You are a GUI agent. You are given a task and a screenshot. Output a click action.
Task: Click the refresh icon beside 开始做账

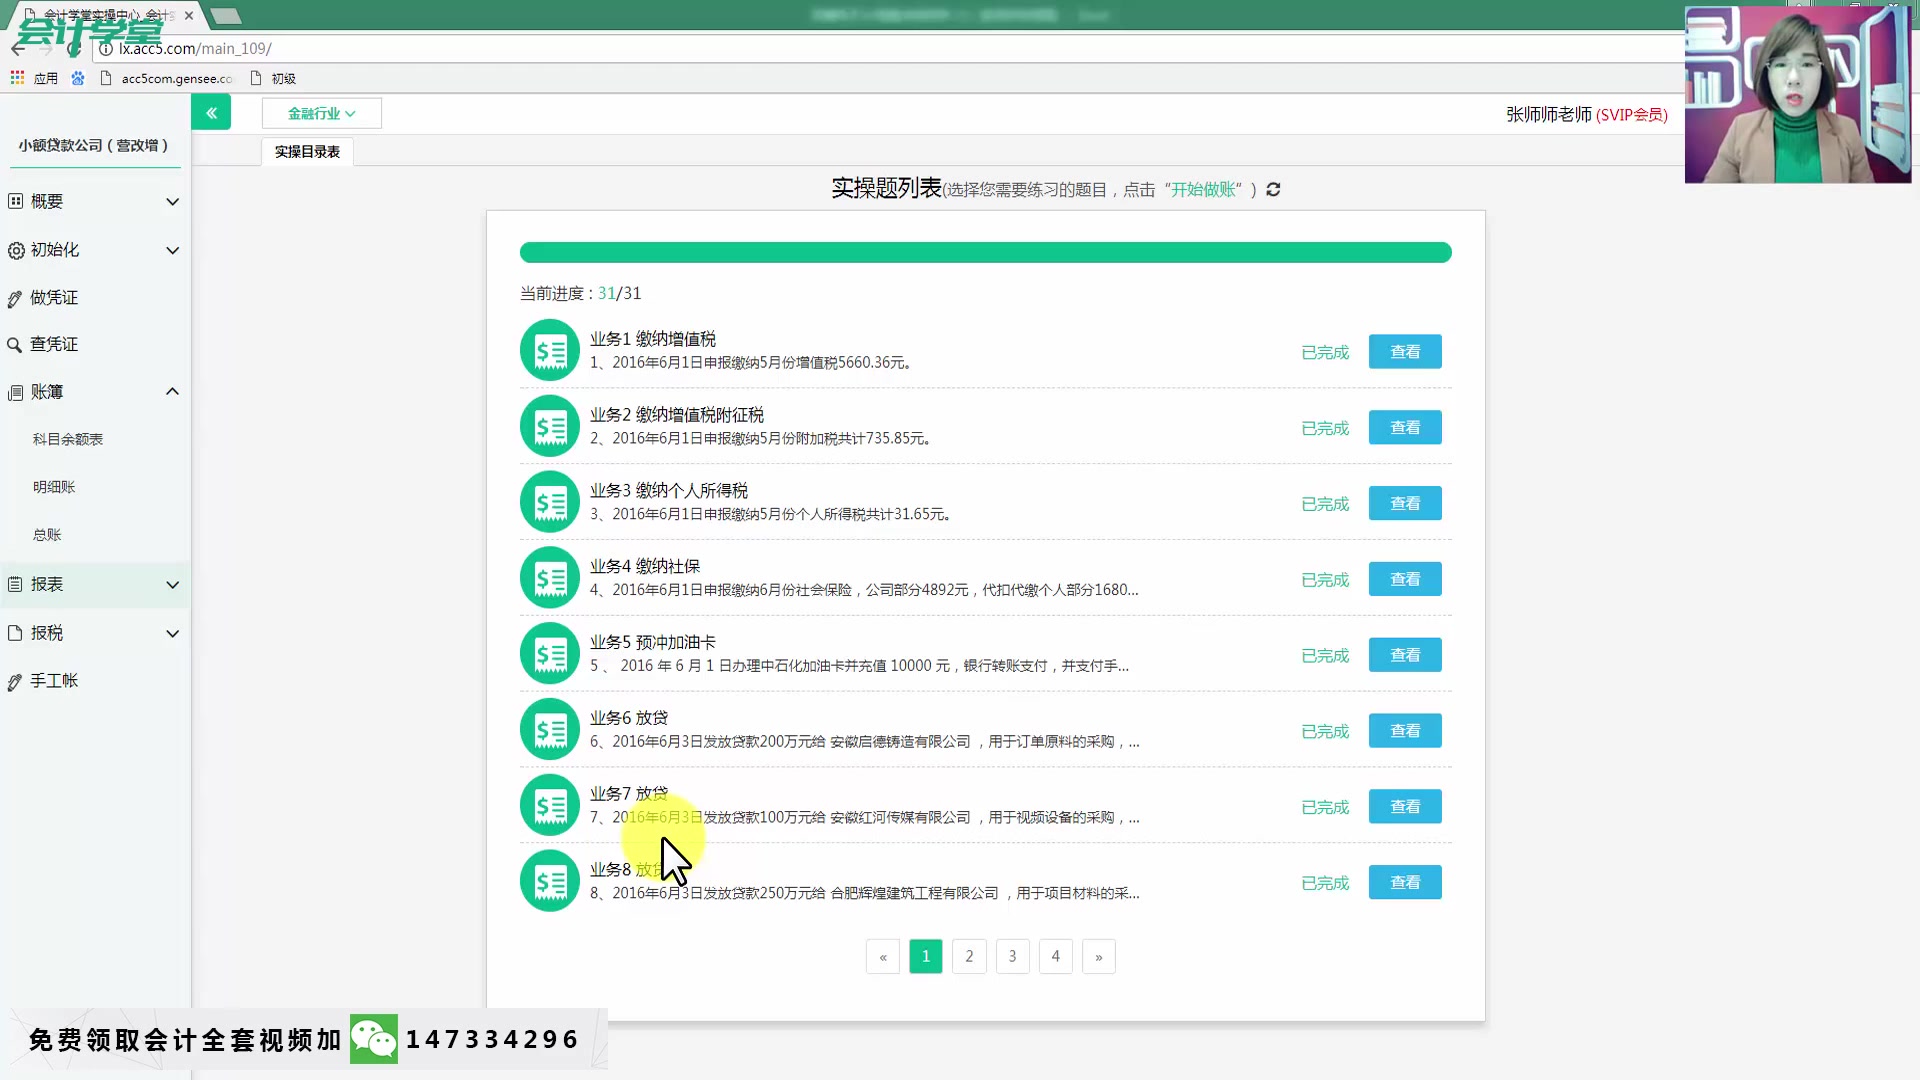coord(1271,189)
